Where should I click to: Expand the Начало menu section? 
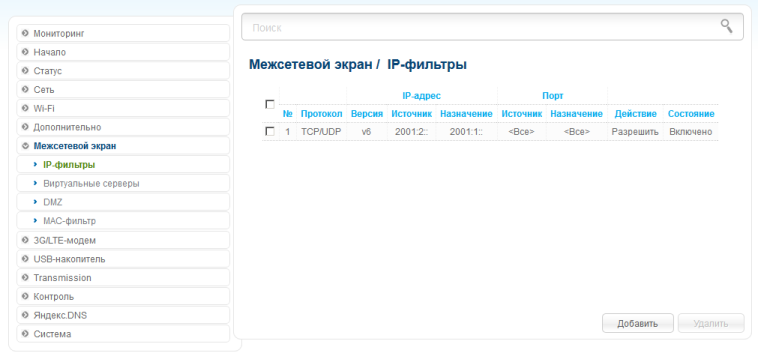point(123,52)
